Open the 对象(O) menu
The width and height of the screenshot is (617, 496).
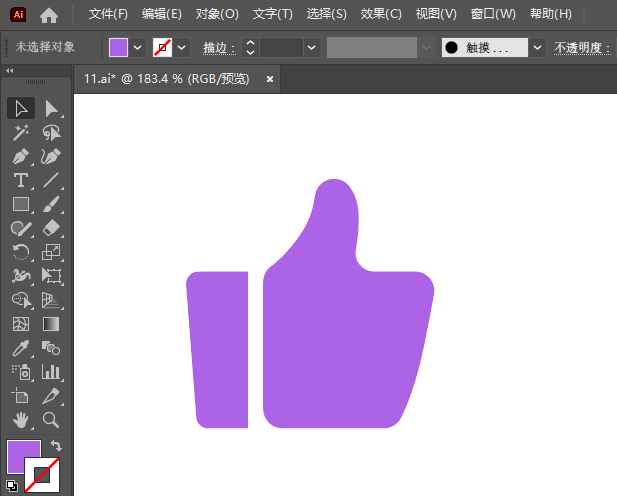pyautogui.click(x=217, y=14)
